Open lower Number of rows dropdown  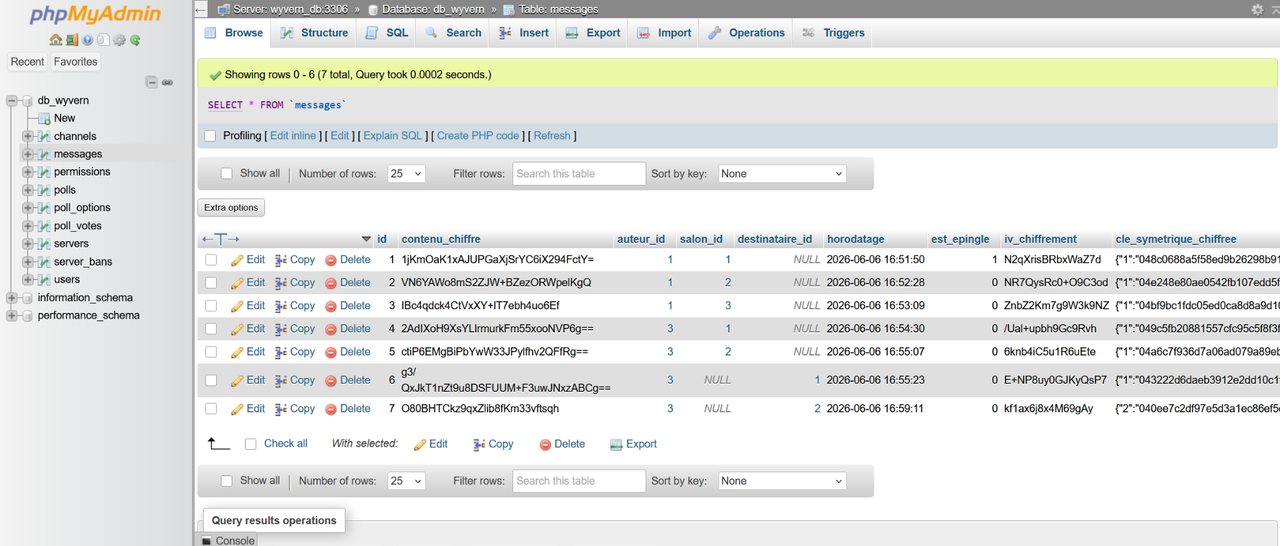[x=405, y=481]
